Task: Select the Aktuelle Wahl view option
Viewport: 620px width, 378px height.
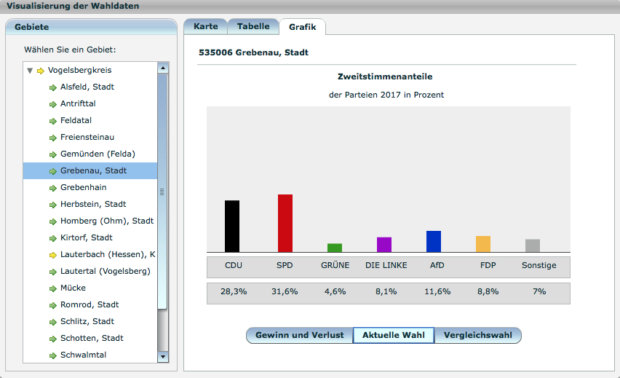Action: click(393, 335)
